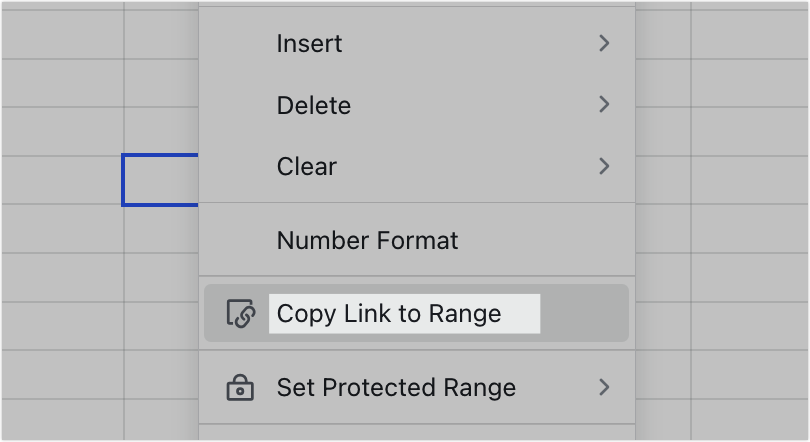Expand the chevron arrow beside Insert
This screenshot has width=810, height=442.
(604, 43)
